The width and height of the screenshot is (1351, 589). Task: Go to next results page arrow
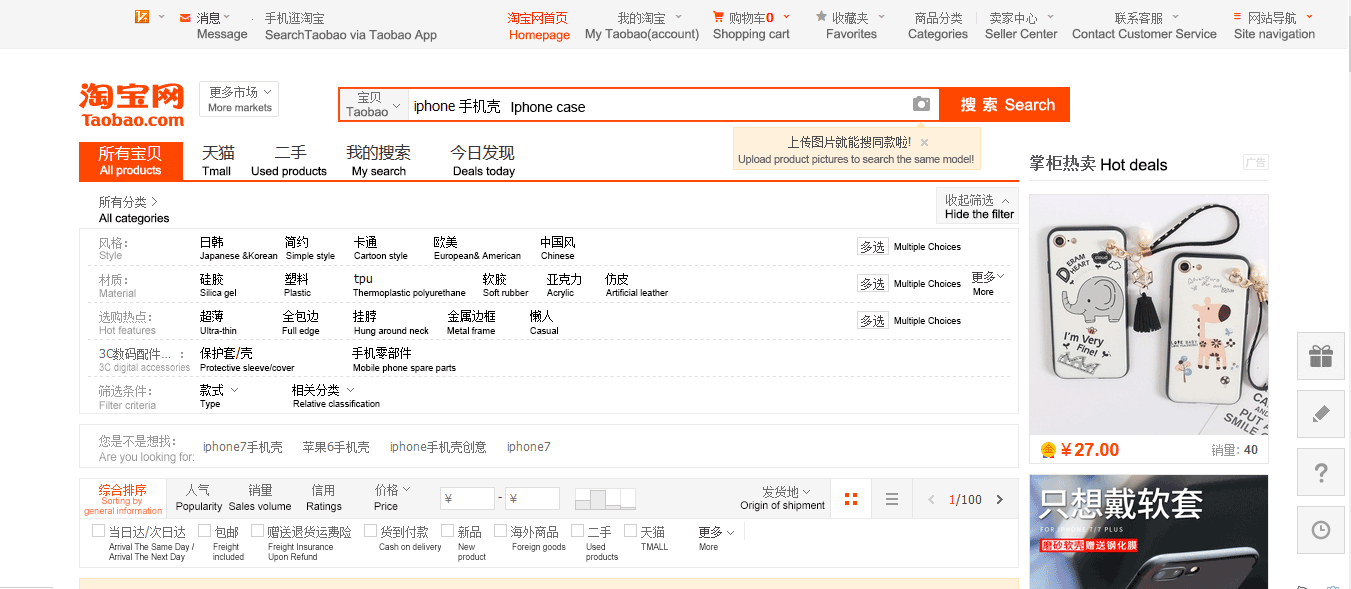999,499
